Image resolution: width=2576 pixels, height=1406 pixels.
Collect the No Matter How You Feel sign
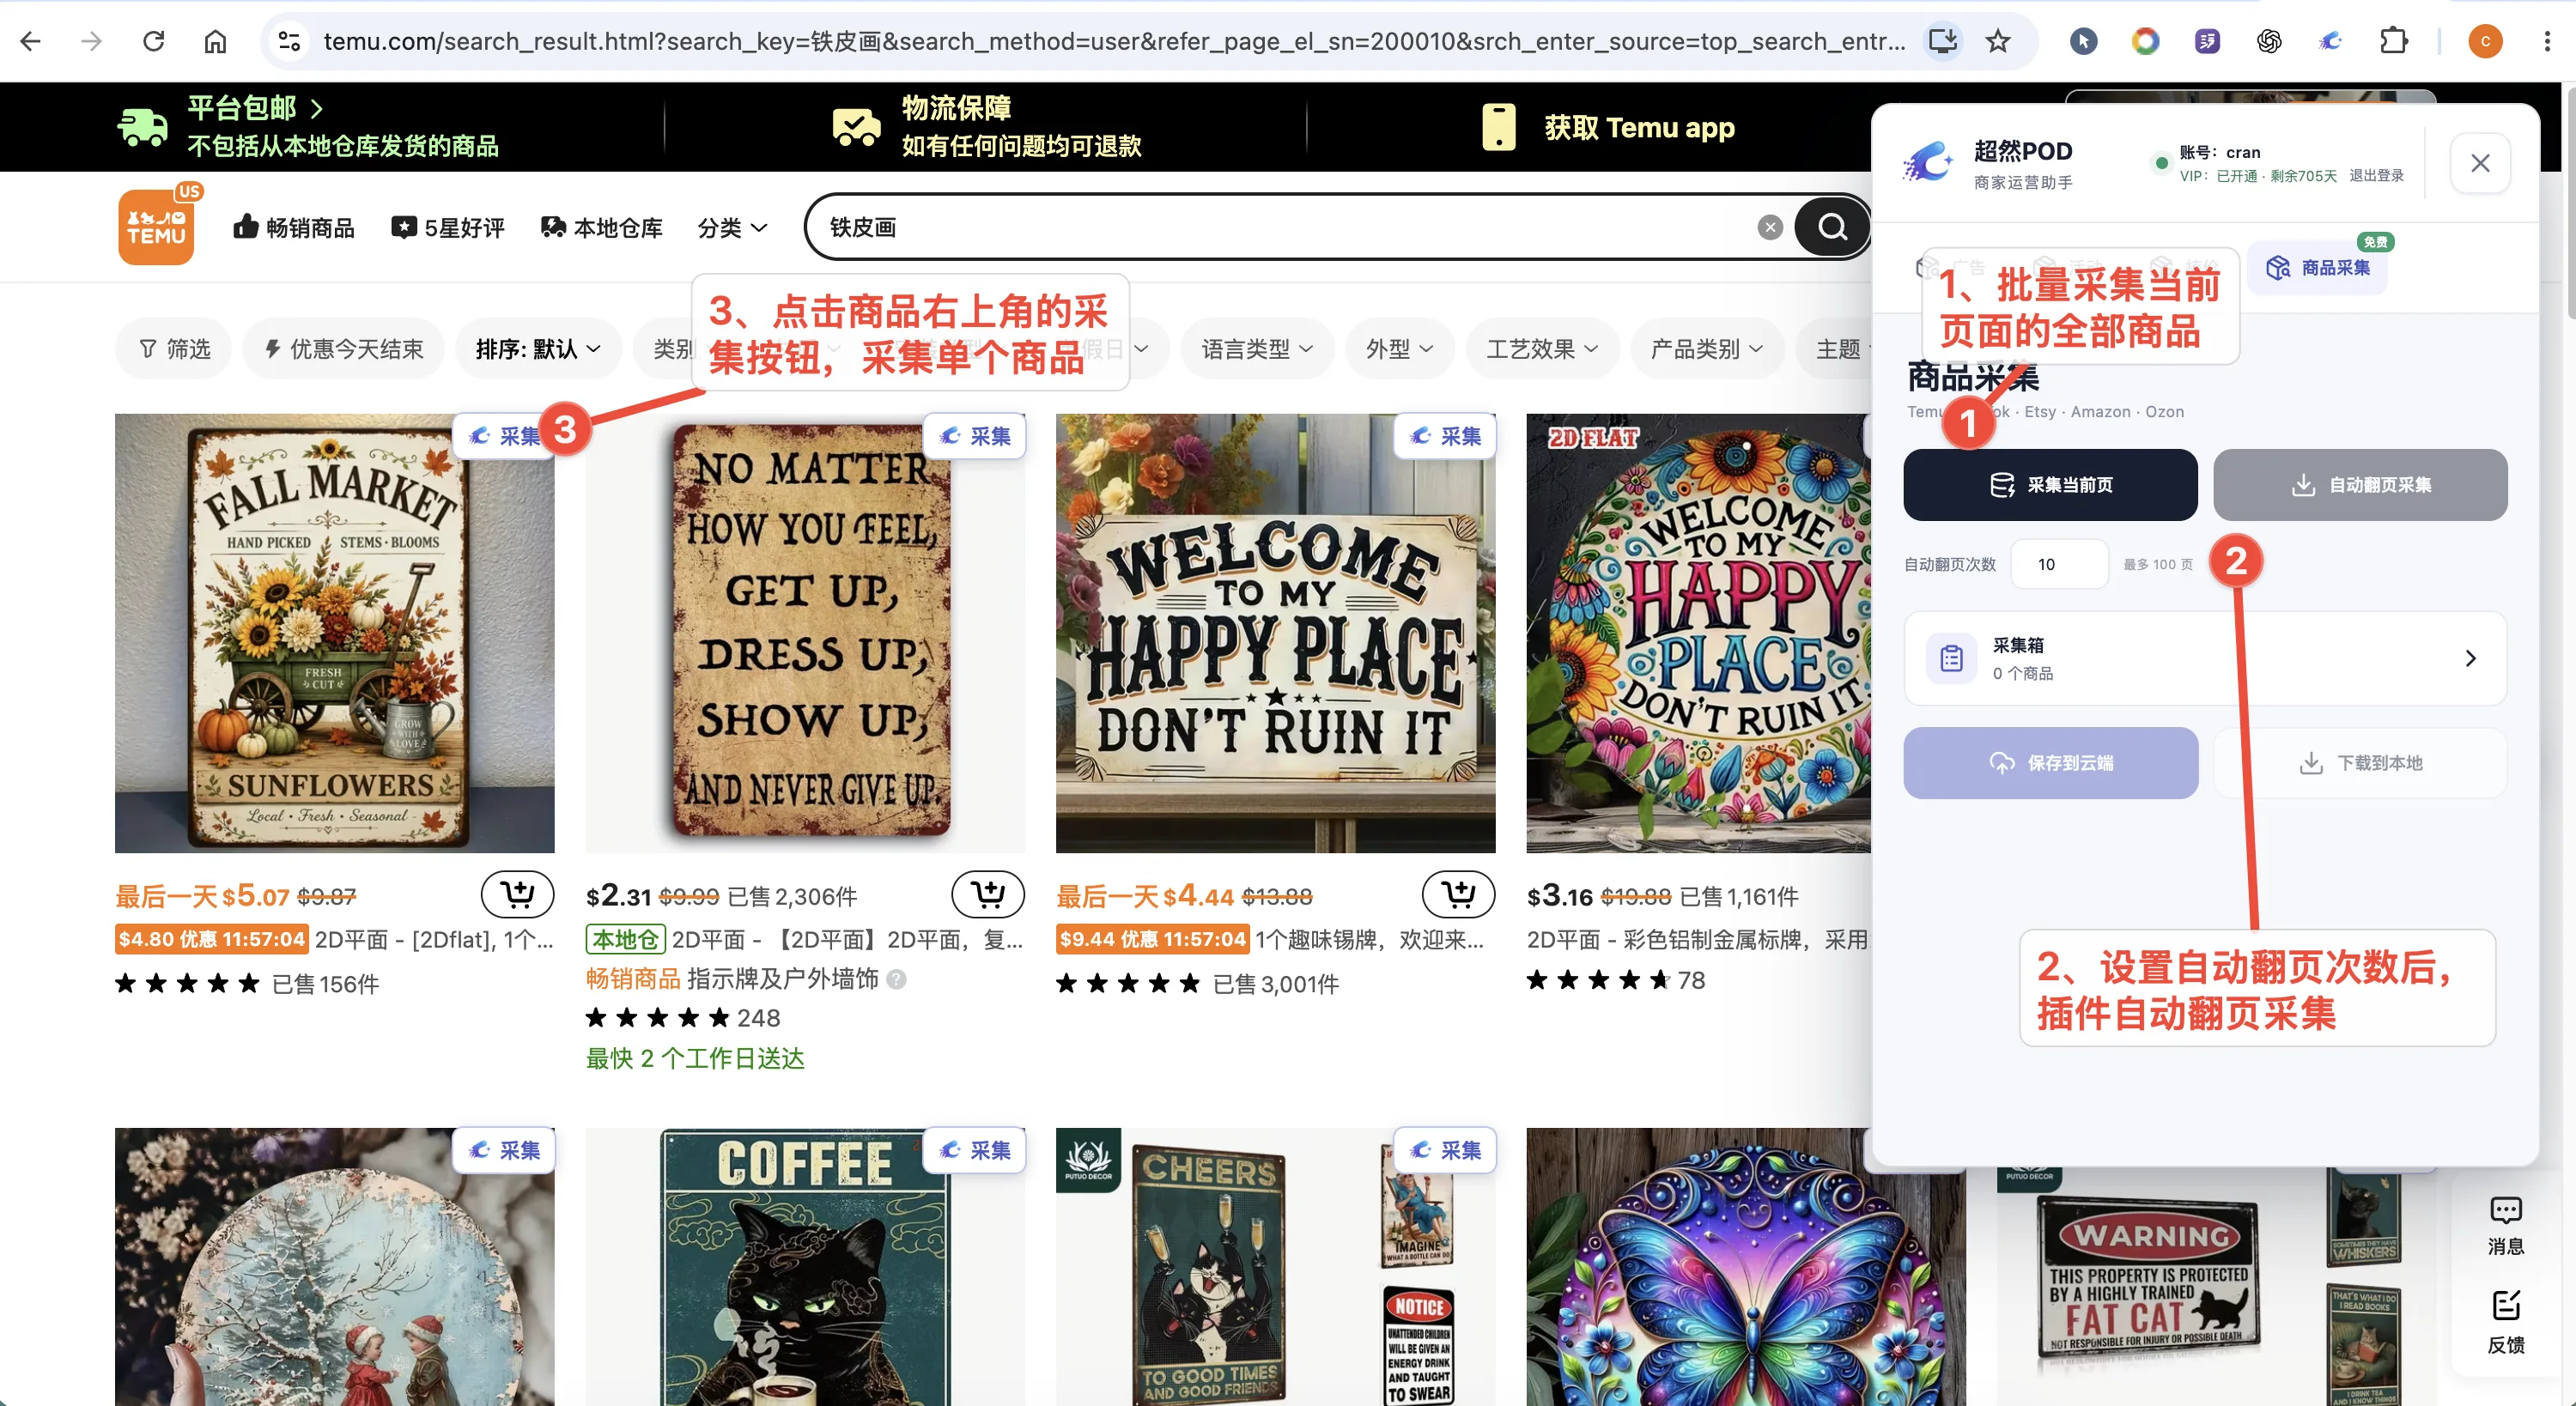pyautogui.click(x=975, y=436)
